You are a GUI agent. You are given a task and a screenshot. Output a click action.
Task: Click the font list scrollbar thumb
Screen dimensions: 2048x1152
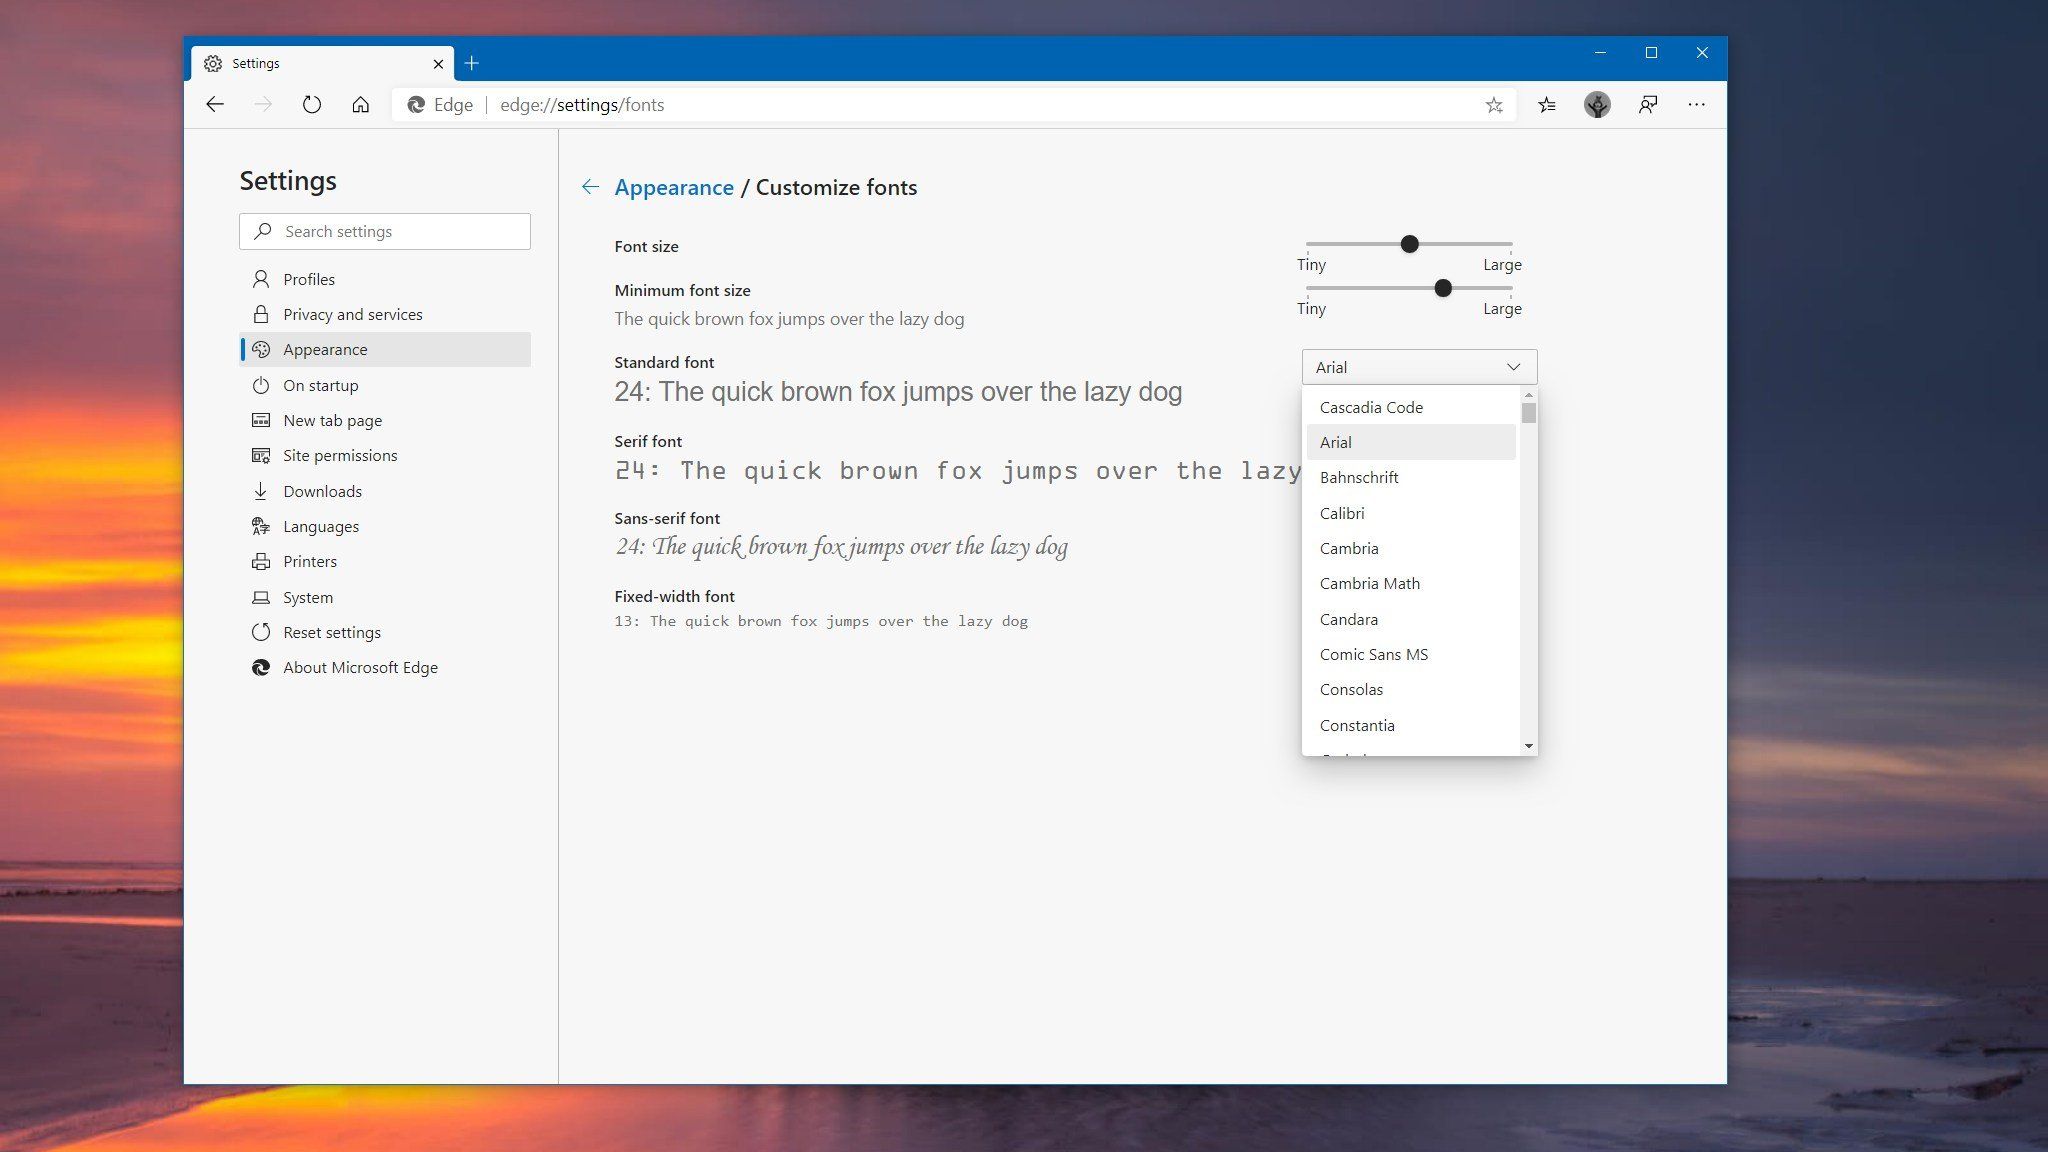coord(1528,413)
